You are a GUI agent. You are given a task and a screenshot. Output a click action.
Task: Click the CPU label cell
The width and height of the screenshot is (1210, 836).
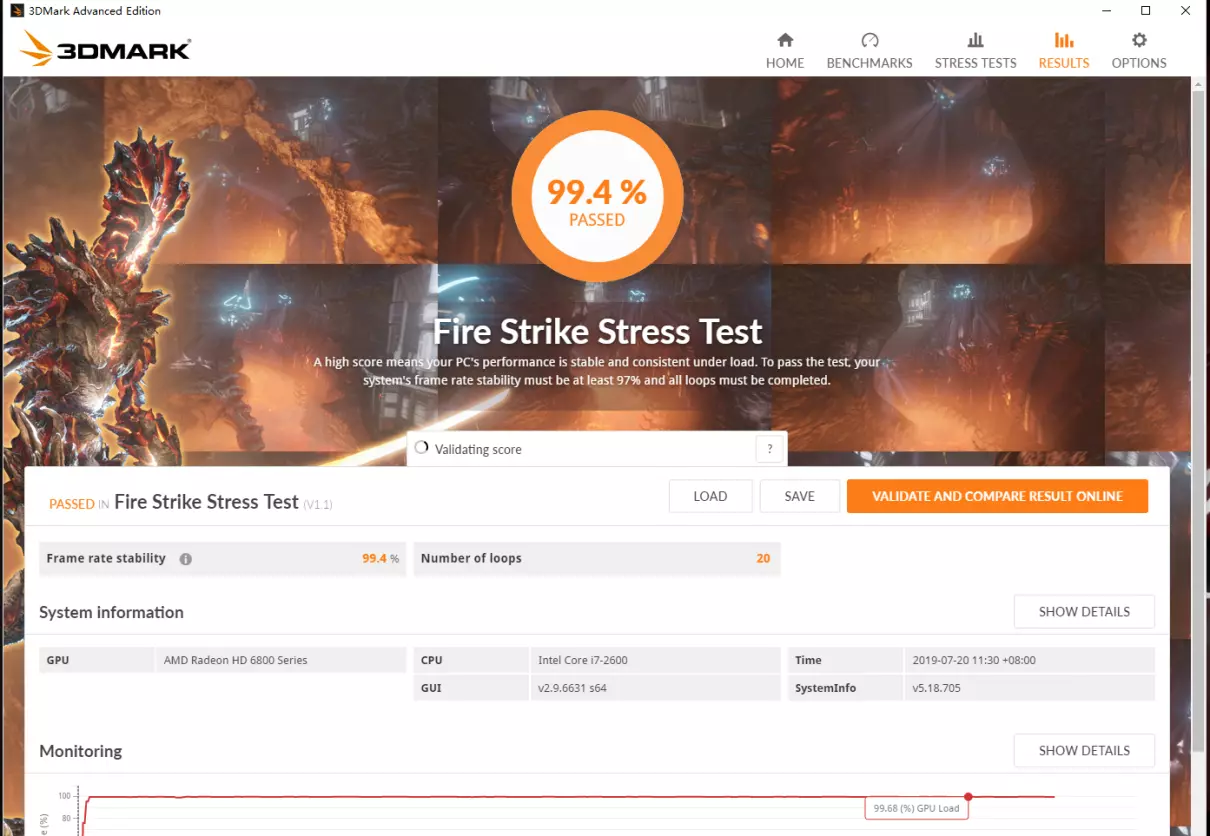coord(471,660)
